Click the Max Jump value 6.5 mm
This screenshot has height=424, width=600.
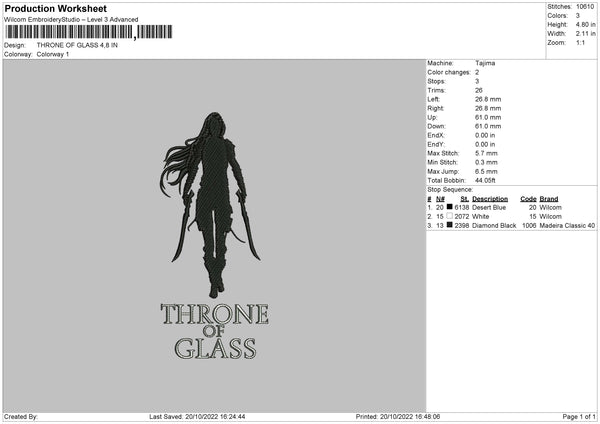pos(486,171)
